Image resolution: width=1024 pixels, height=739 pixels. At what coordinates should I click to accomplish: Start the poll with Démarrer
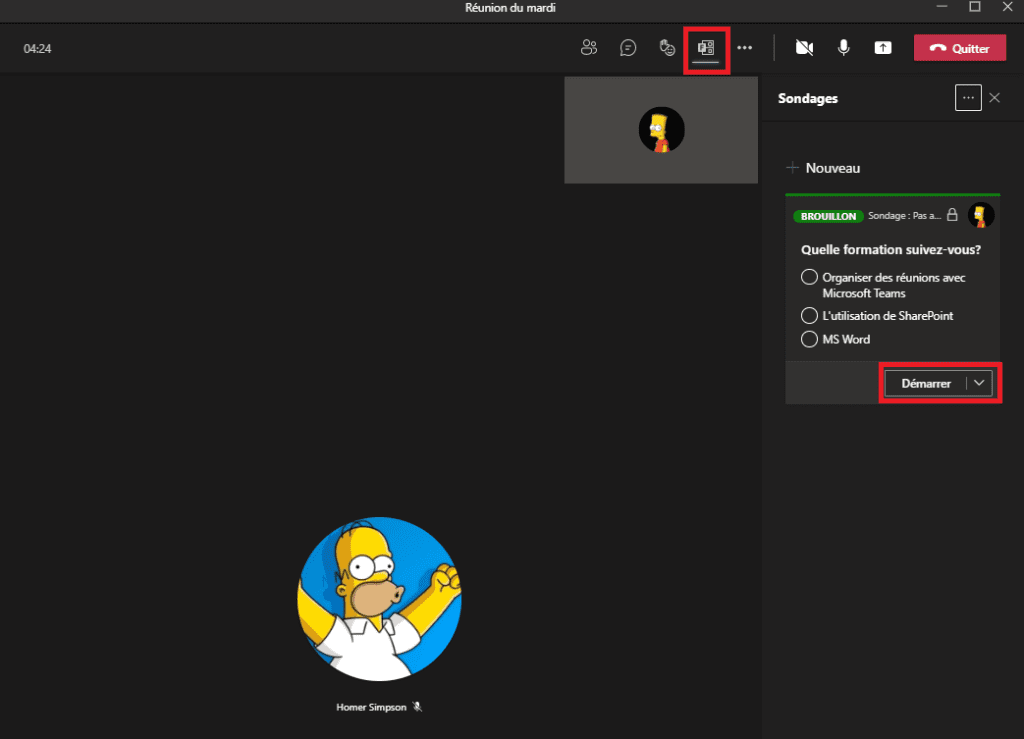[925, 383]
